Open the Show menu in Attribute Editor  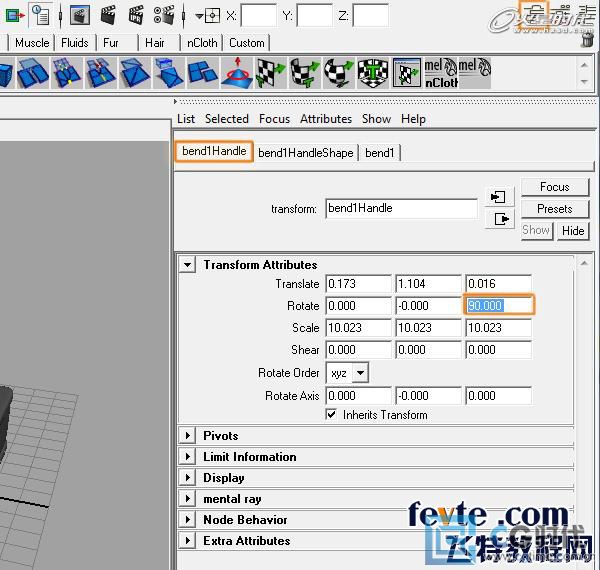pos(377,119)
